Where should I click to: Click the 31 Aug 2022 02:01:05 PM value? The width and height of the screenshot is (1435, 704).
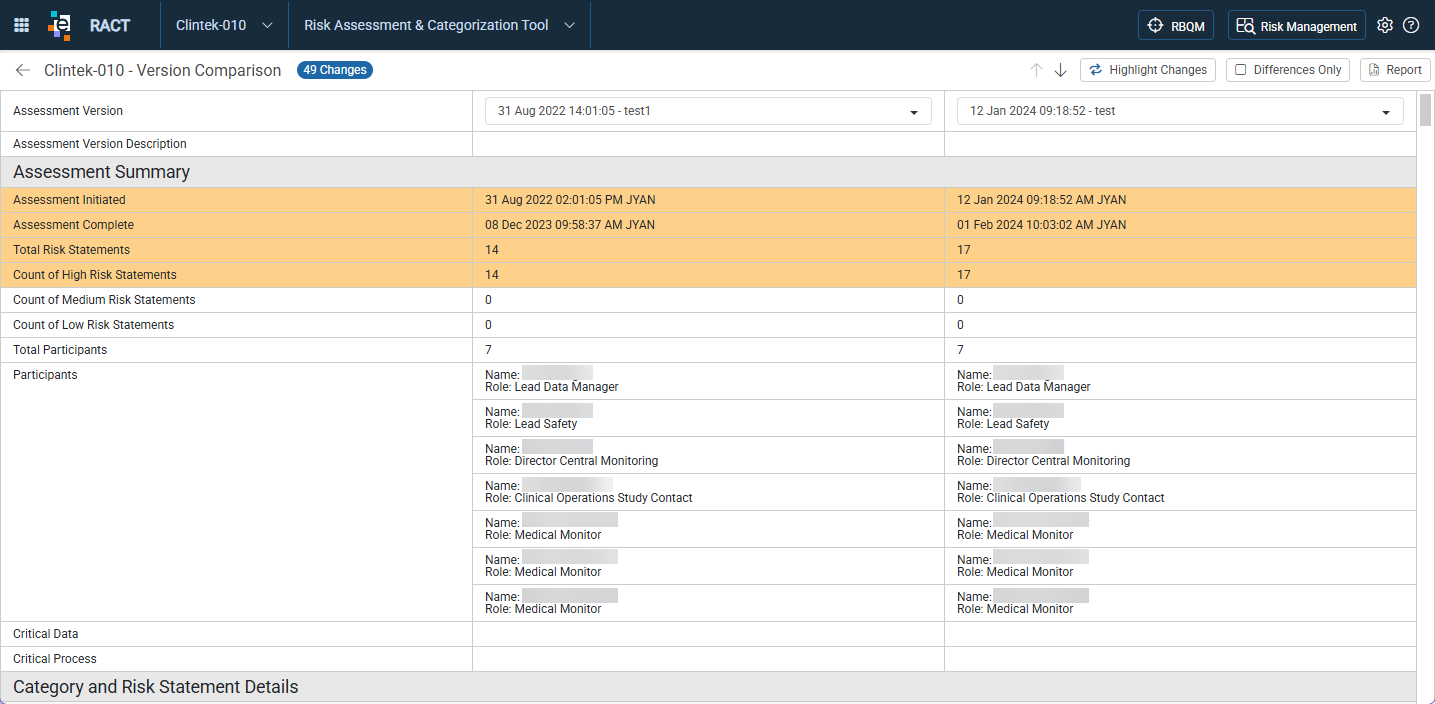(x=570, y=200)
